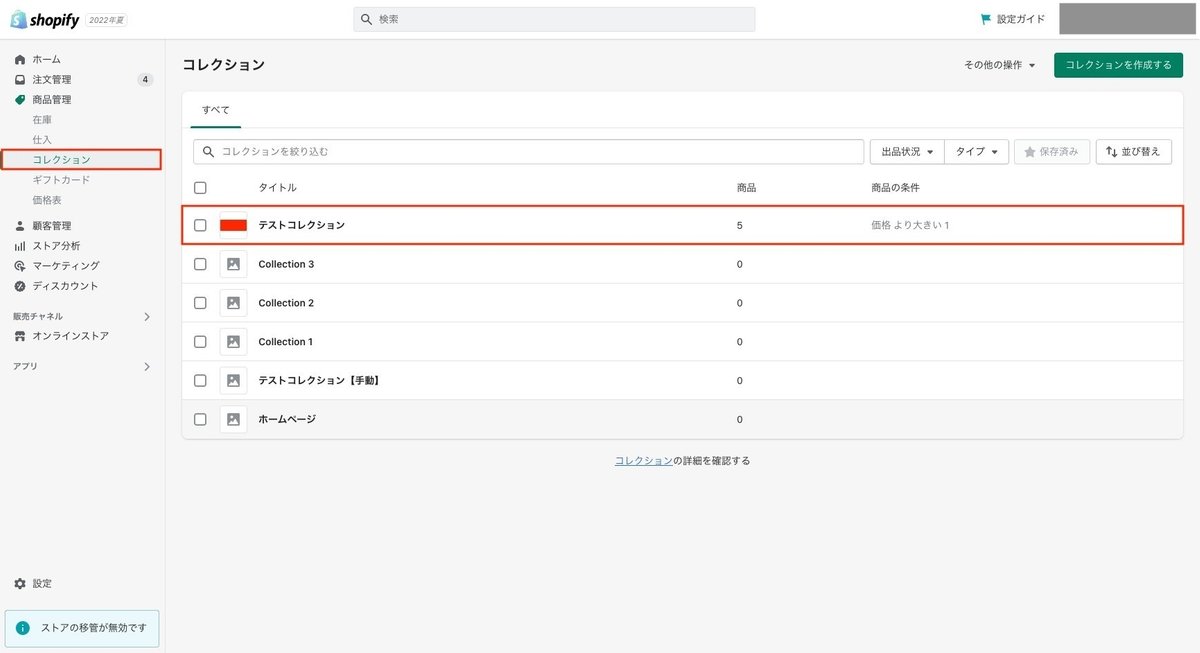Click the Collection 1 placeholder image icon
Image resolution: width=1200 pixels, height=653 pixels.
[233, 342]
